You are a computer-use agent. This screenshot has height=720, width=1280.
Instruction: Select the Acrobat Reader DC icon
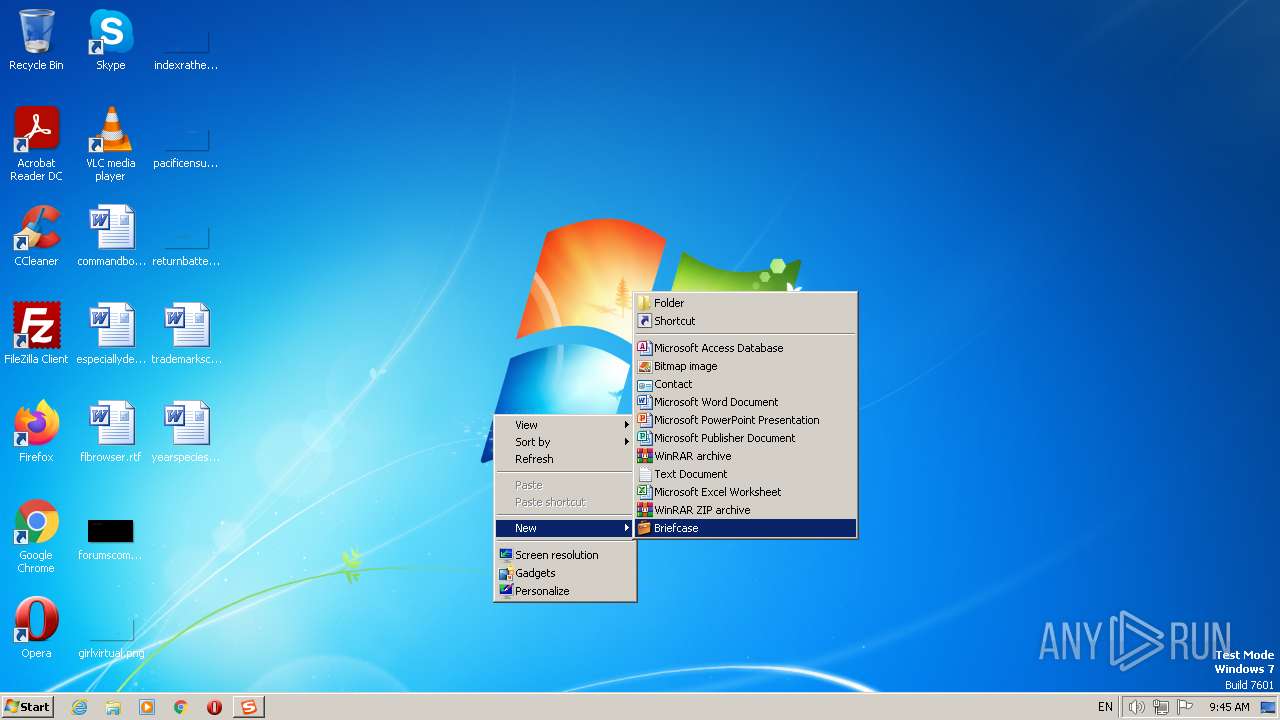(36, 144)
